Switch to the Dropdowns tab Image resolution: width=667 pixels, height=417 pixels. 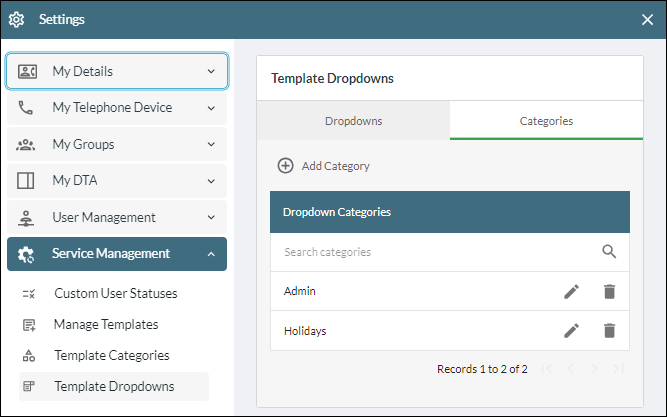(x=353, y=121)
